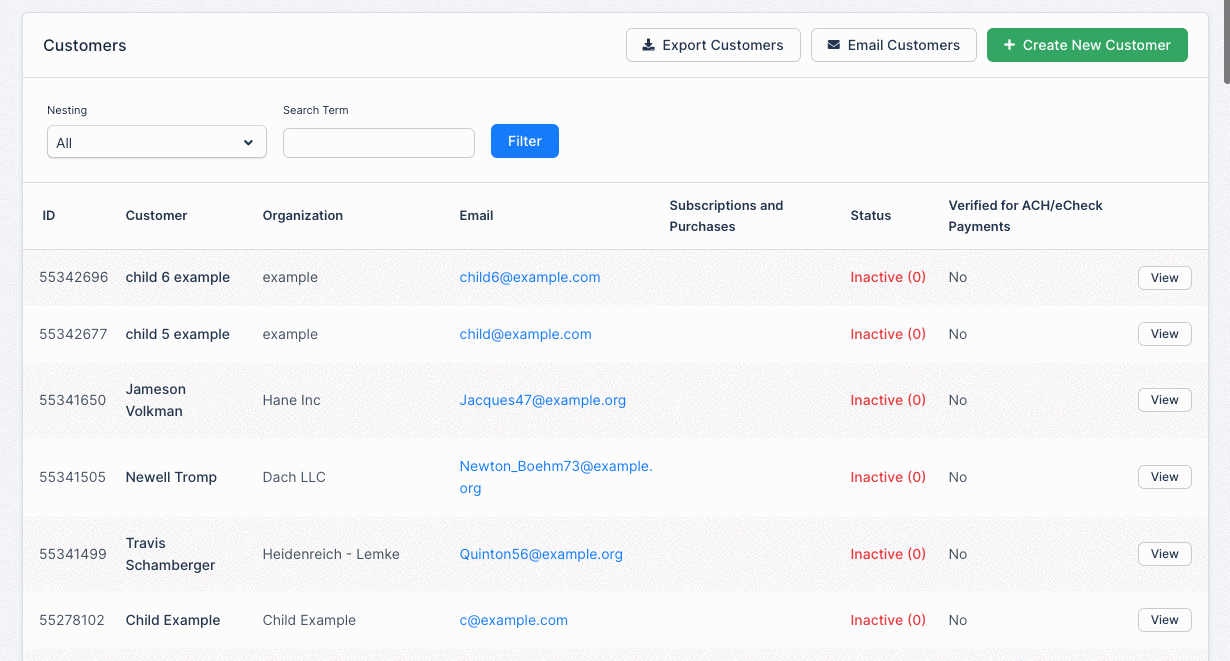Click the download icon in Export Customers
The width and height of the screenshot is (1230, 661).
point(648,45)
